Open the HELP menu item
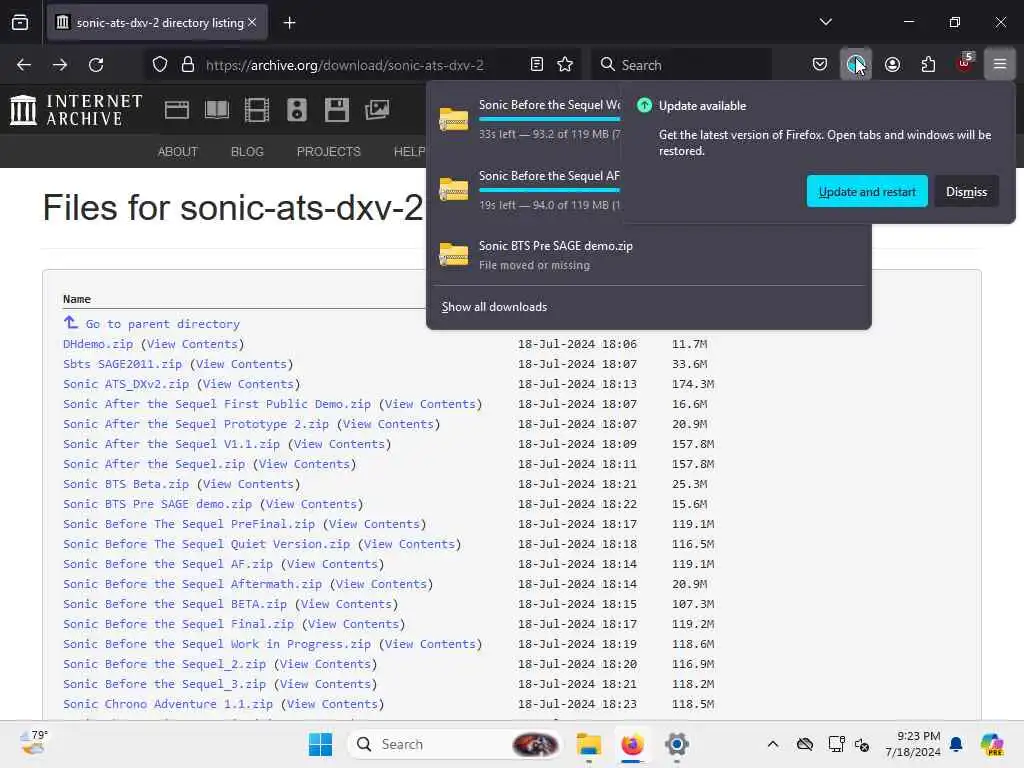Image resolution: width=1024 pixels, height=768 pixels. coord(409,152)
